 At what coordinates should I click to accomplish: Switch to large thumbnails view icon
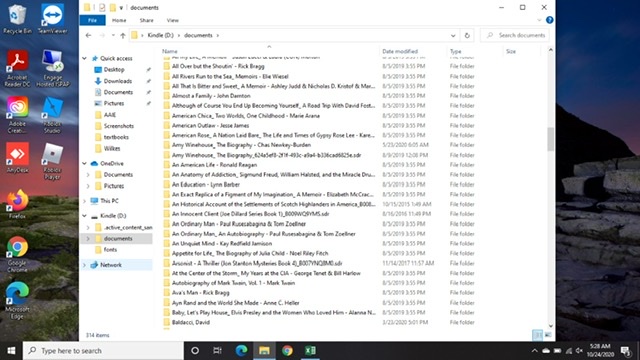pos(548,335)
